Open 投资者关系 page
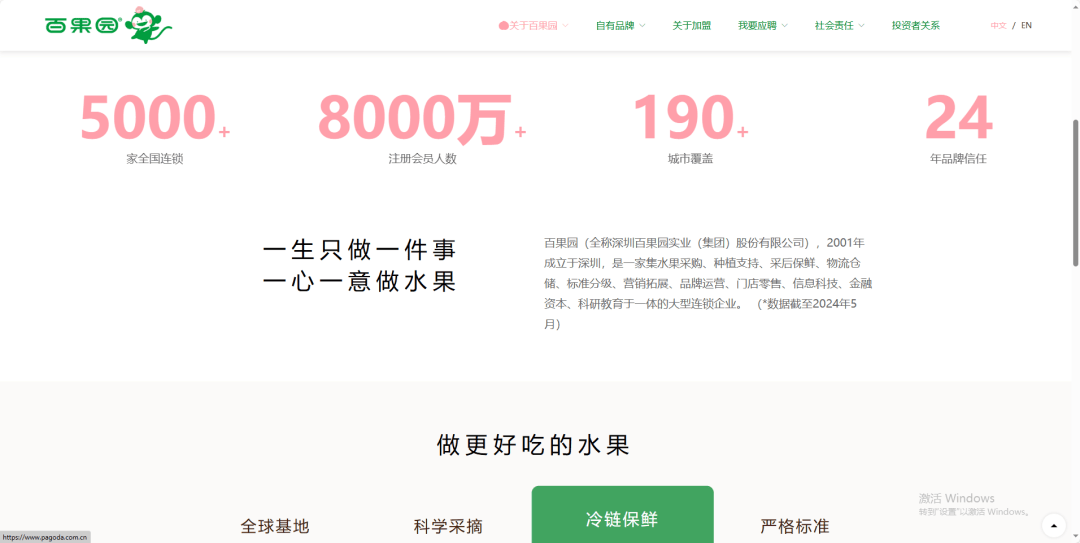1080x543 pixels. pyautogui.click(x=915, y=25)
